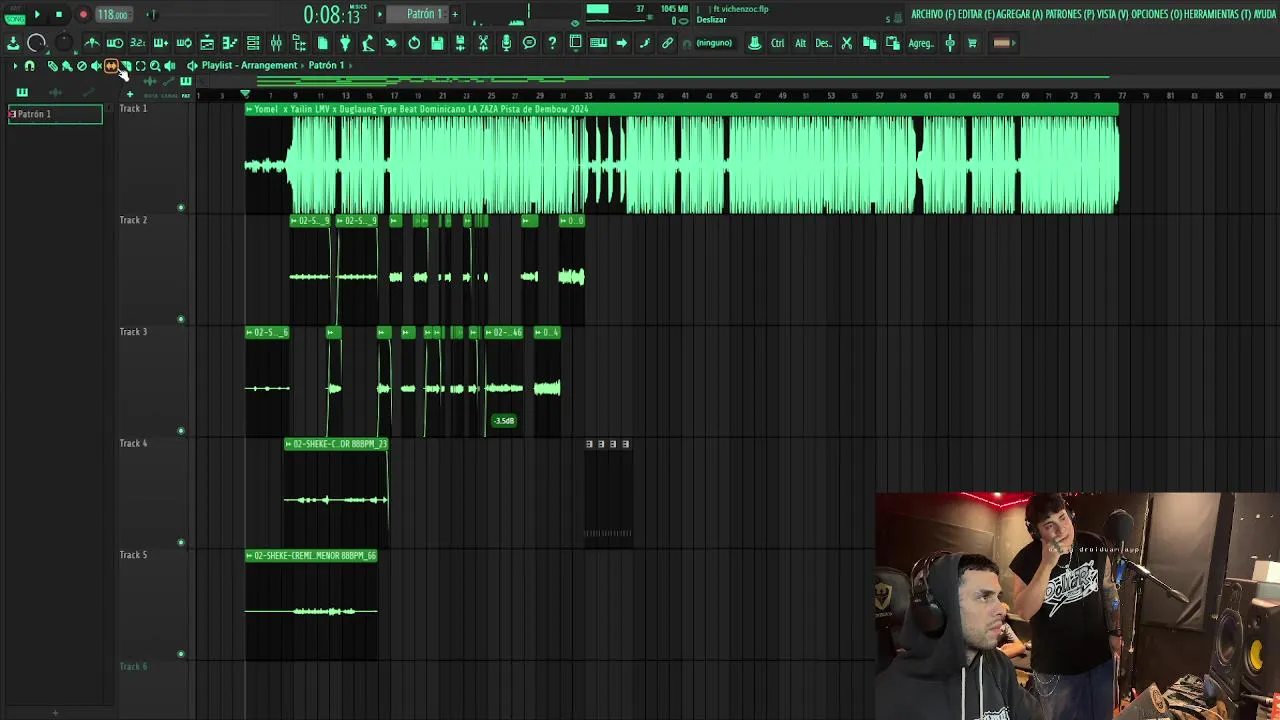Viewport: 1280px width, 720px height.
Task: Open the OPCIONES (O) menu
Action: pos(1156,14)
